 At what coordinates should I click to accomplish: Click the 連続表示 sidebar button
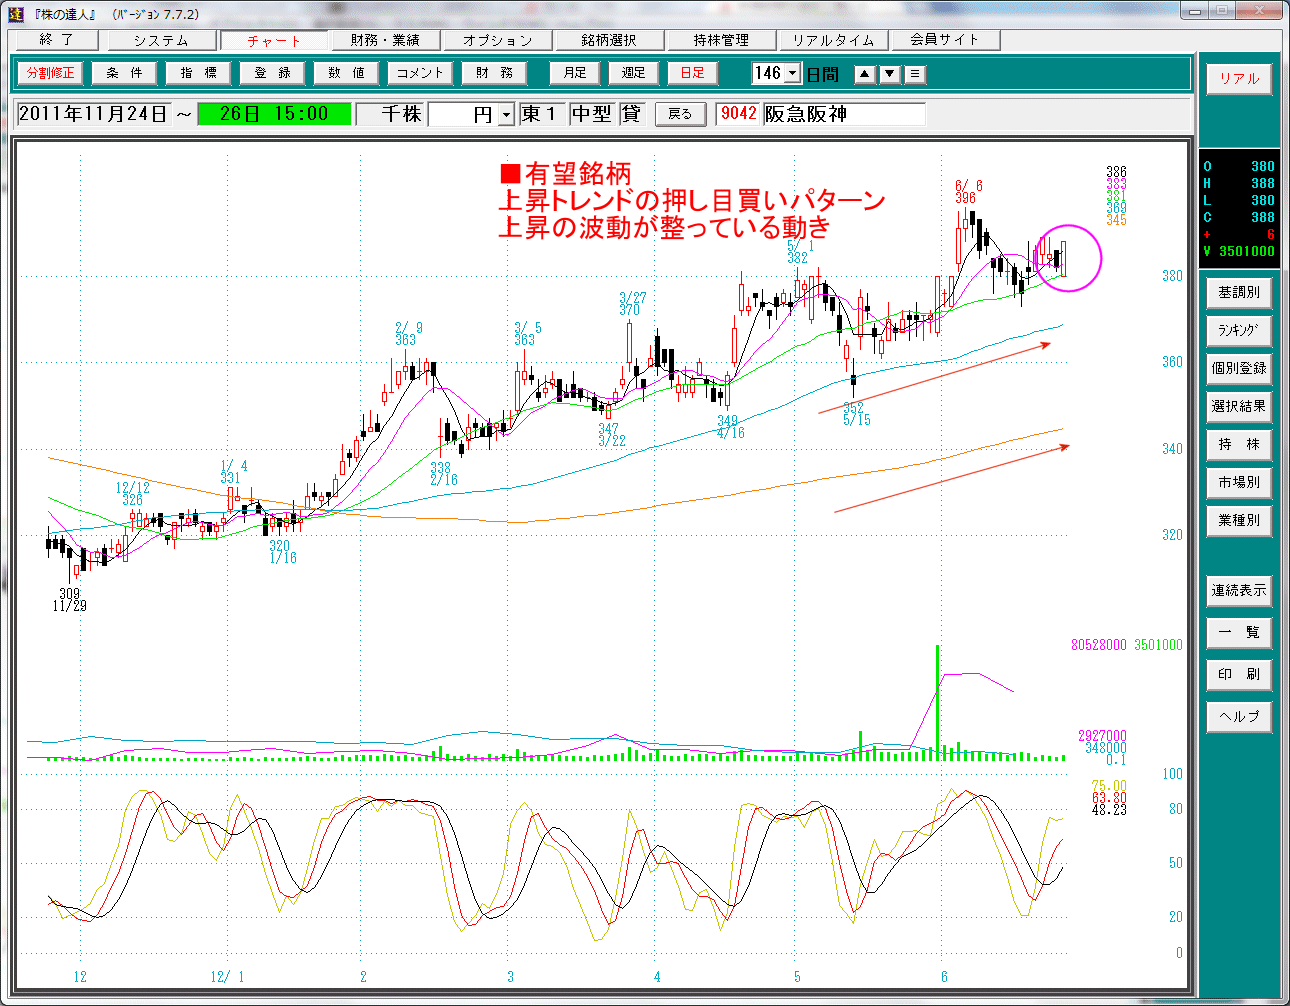tap(1239, 590)
